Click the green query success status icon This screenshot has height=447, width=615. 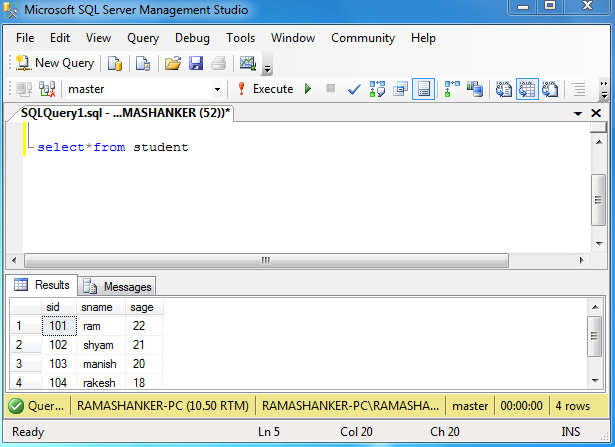16,406
